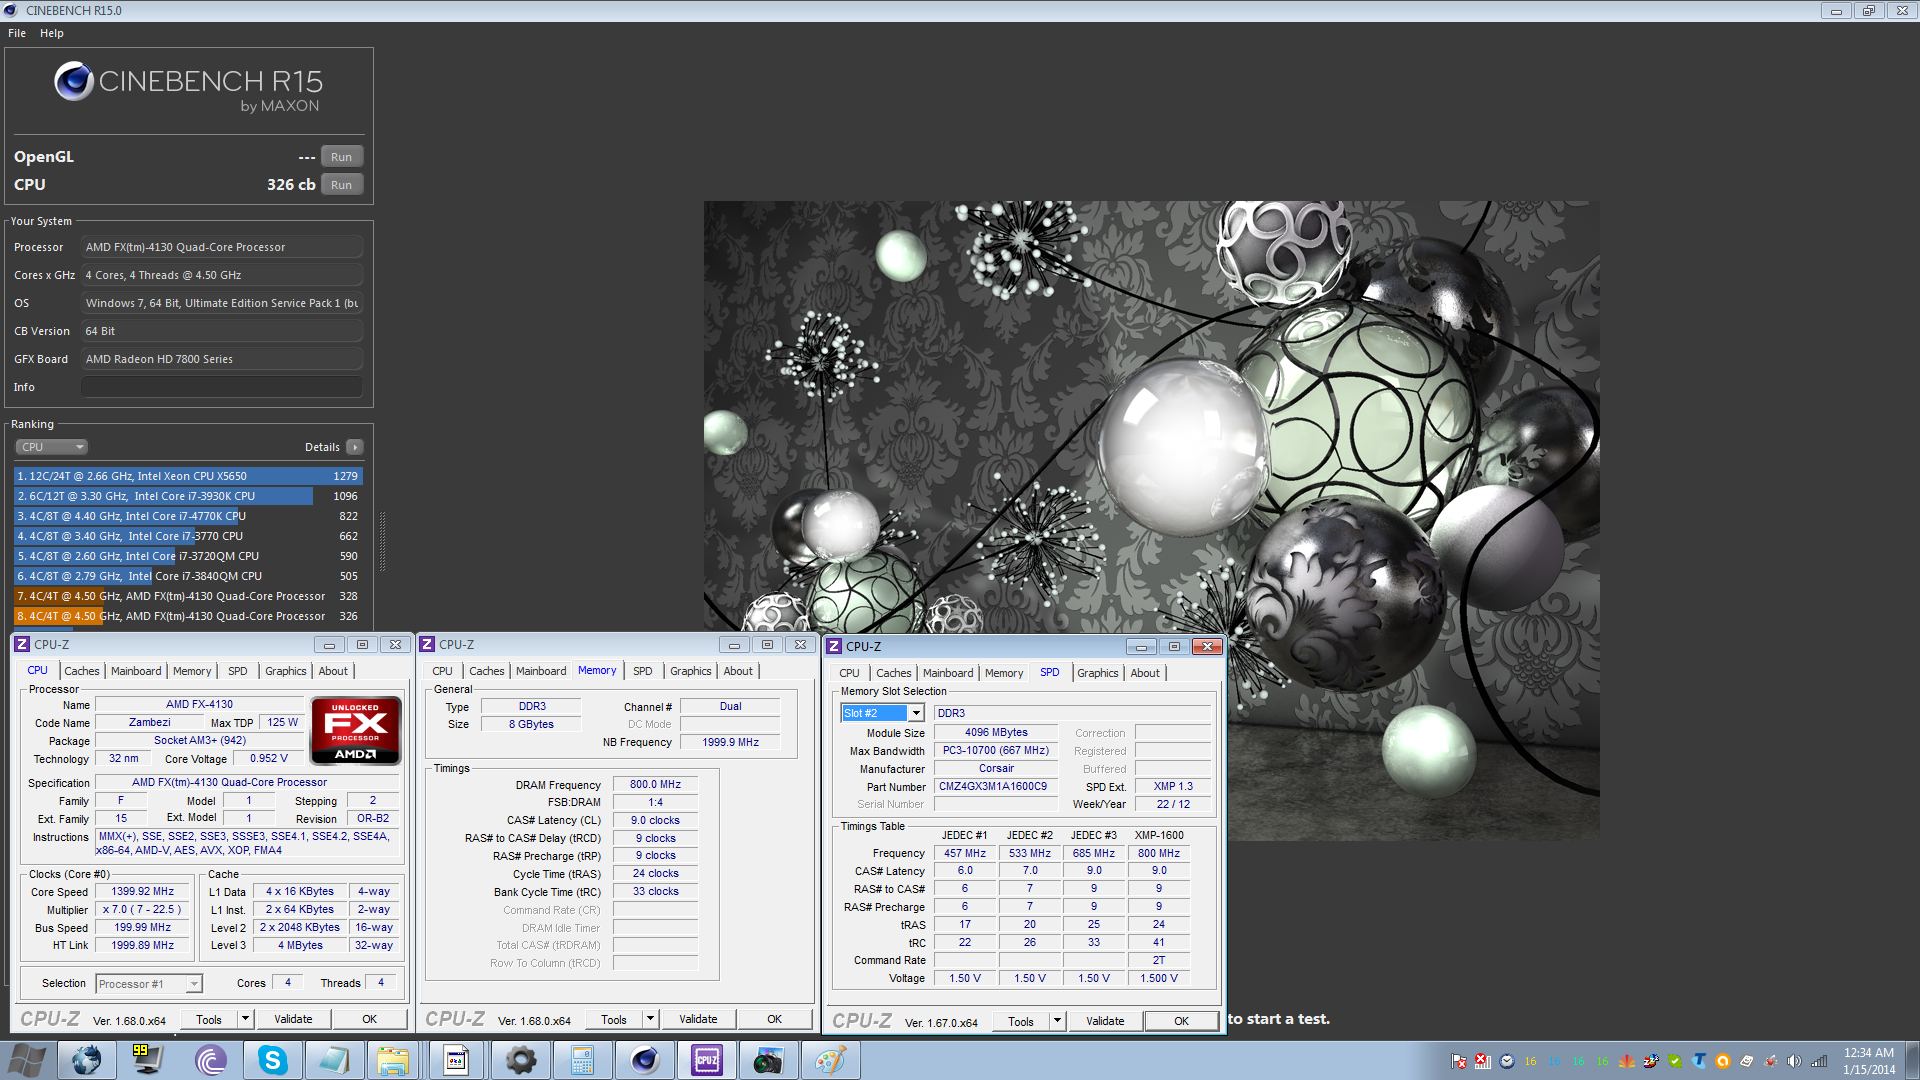Screen dimensions: 1920x1080
Task: Click the orange circle tray icon
Action: 1722,1061
